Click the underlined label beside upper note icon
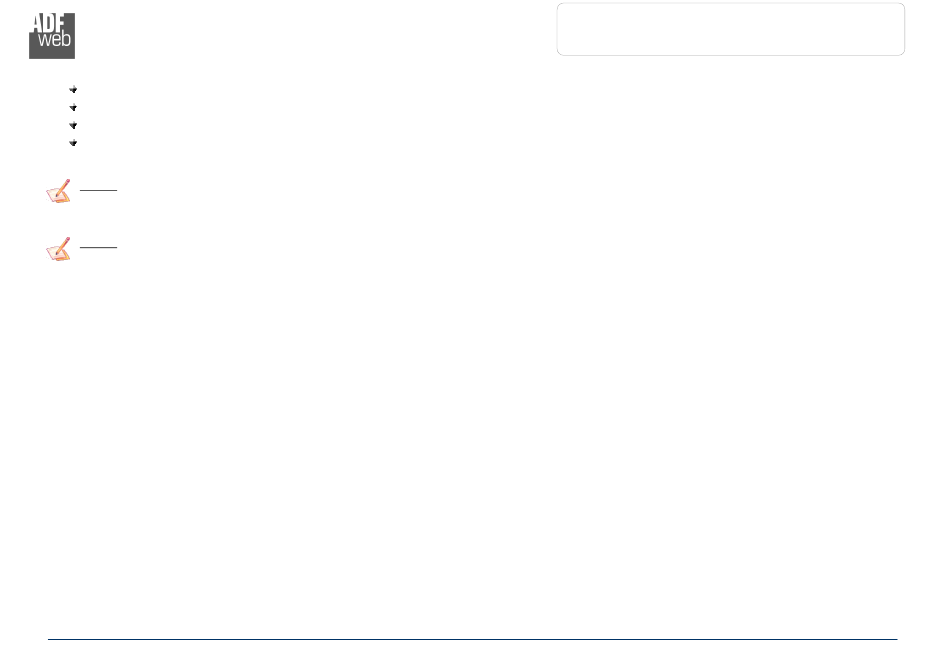Image resolution: width=950 pixels, height=659 pixels. coord(98,190)
